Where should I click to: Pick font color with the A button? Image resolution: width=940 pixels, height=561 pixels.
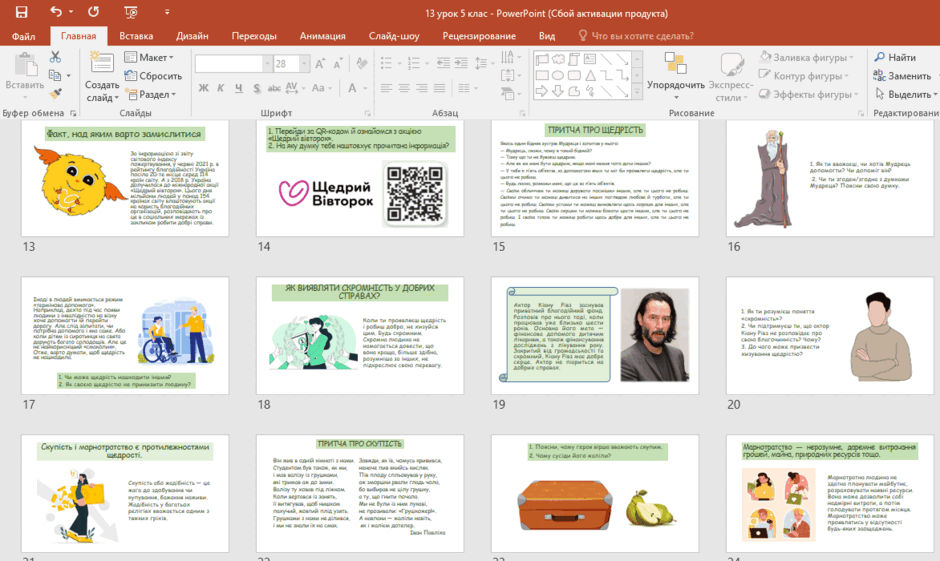[x=352, y=88]
